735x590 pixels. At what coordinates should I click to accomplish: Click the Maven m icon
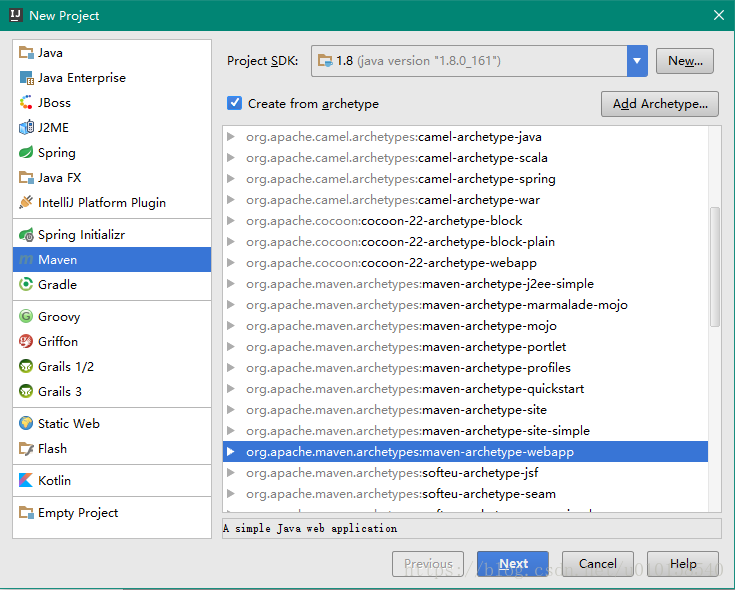(x=26, y=260)
